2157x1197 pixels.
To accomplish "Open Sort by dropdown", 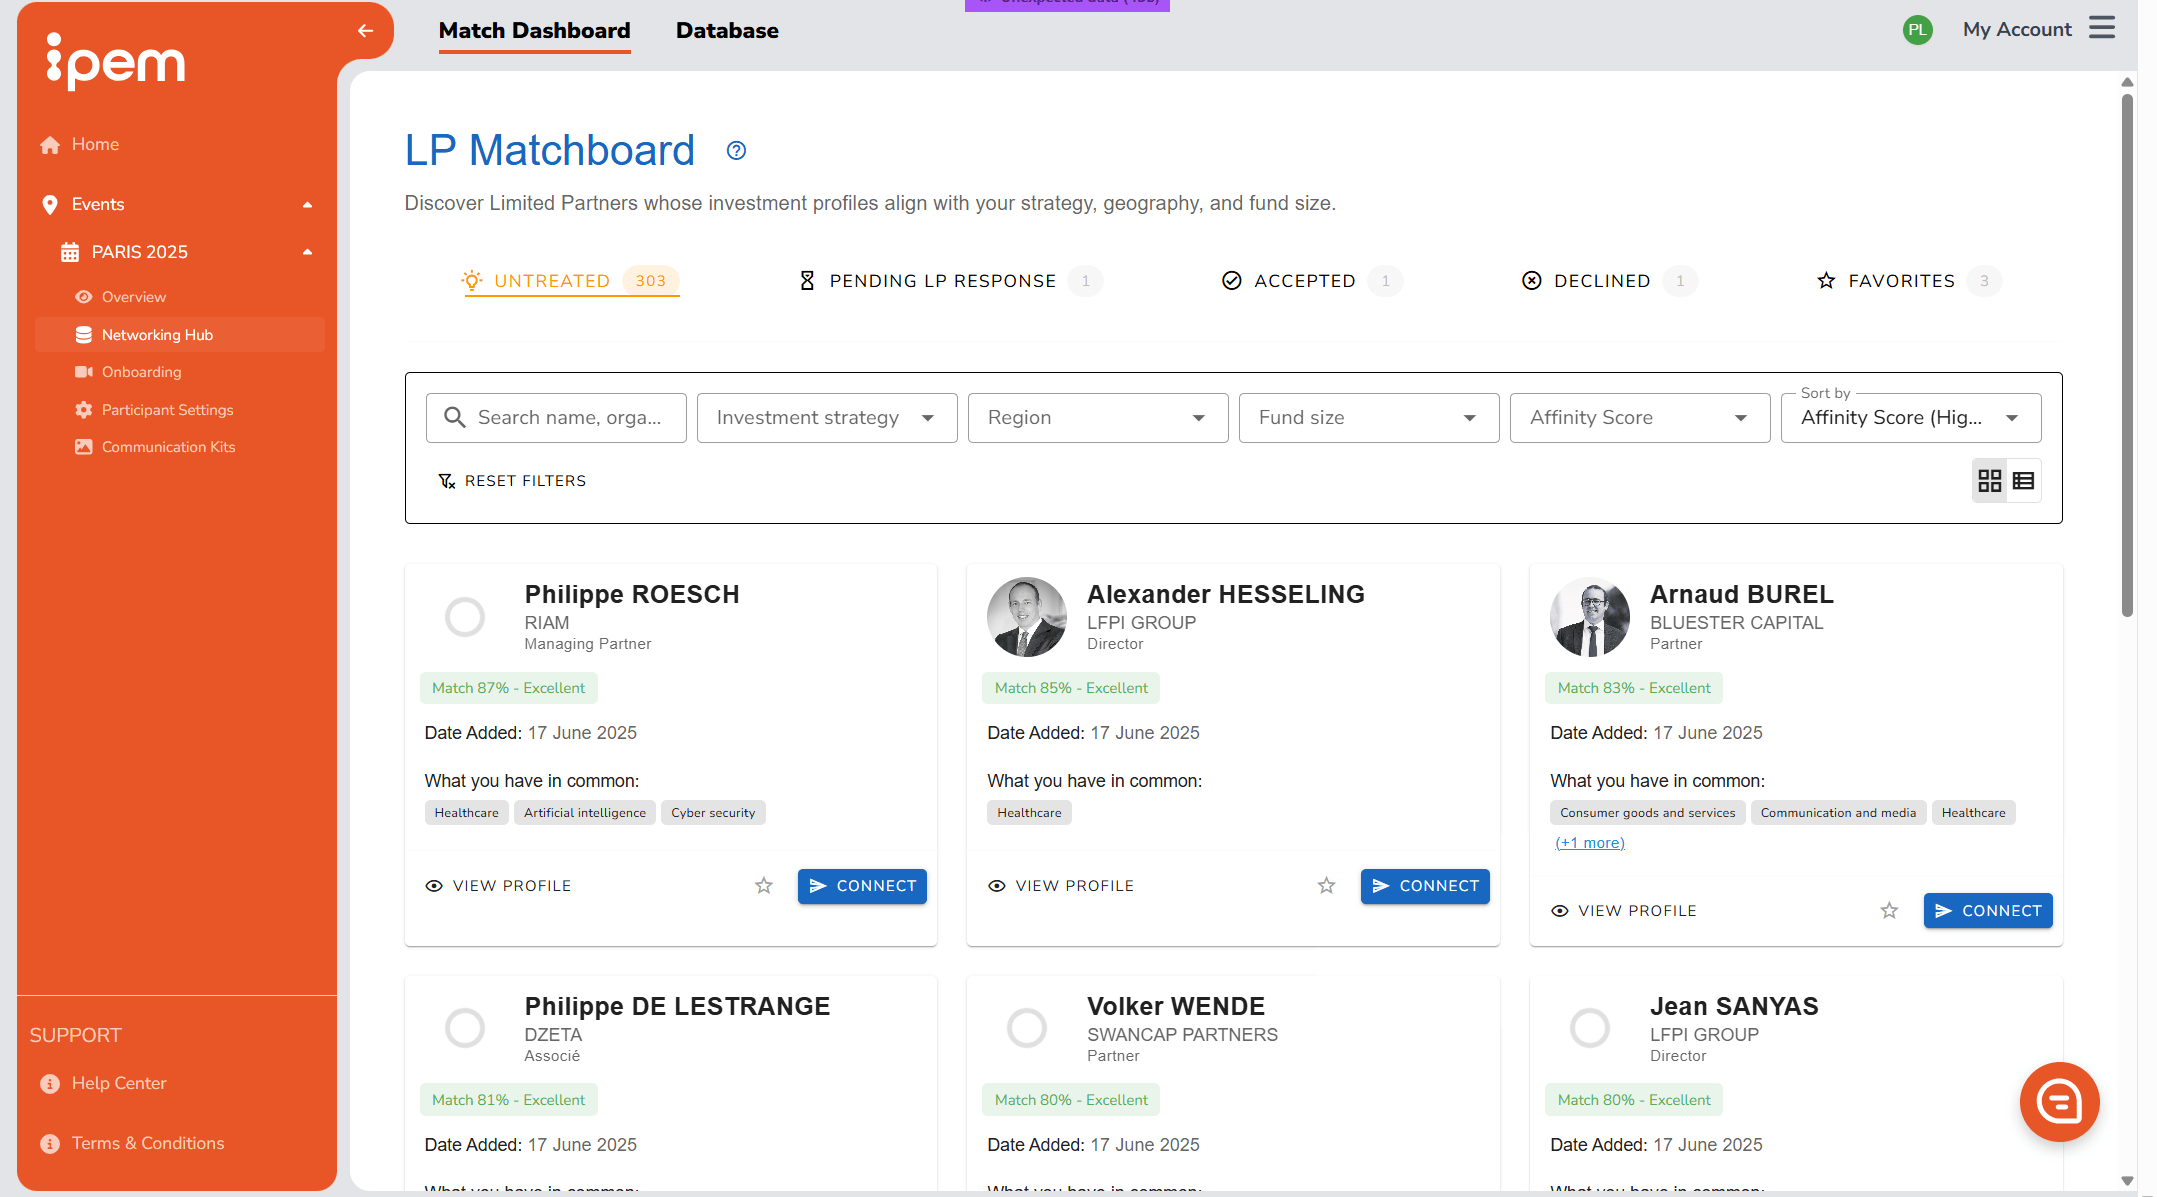I will [x=1911, y=418].
